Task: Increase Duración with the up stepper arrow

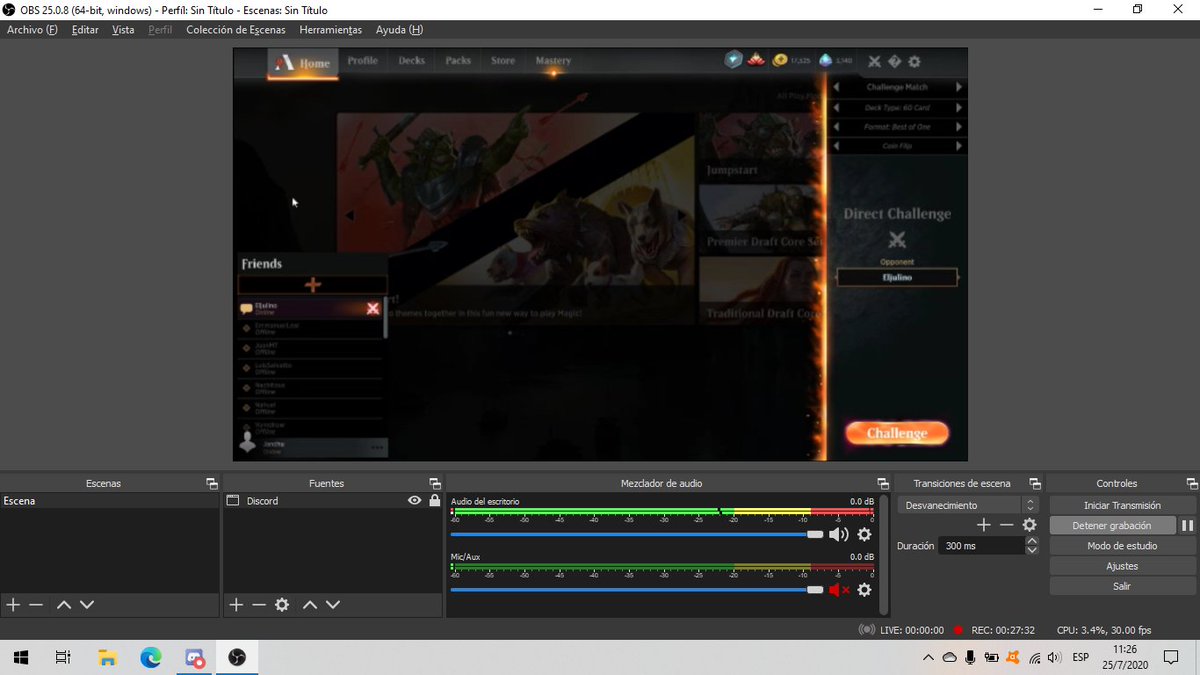Action: [x=1031, y=540]
